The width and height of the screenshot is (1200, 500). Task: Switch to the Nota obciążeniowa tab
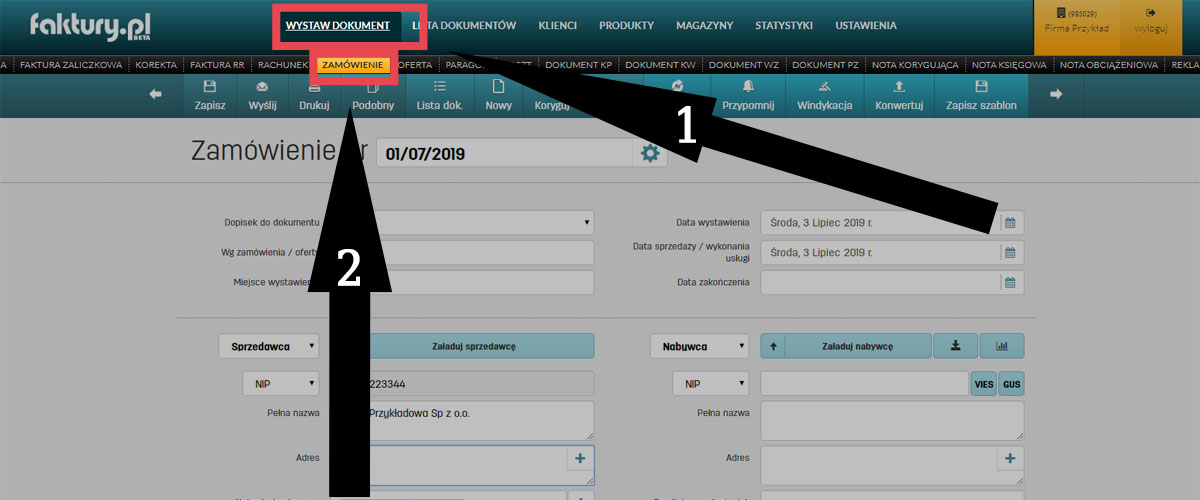click(x=1107, y=65)
